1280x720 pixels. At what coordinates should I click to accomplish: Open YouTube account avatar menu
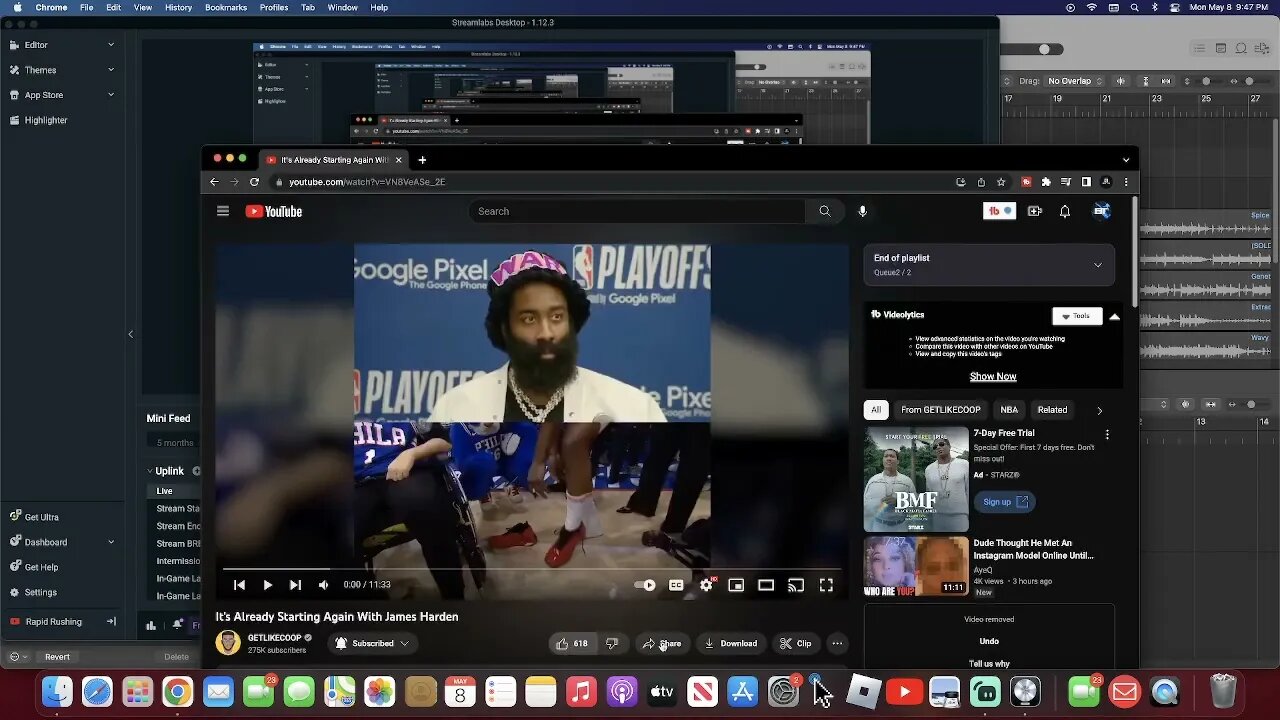tap(1101, 211)
